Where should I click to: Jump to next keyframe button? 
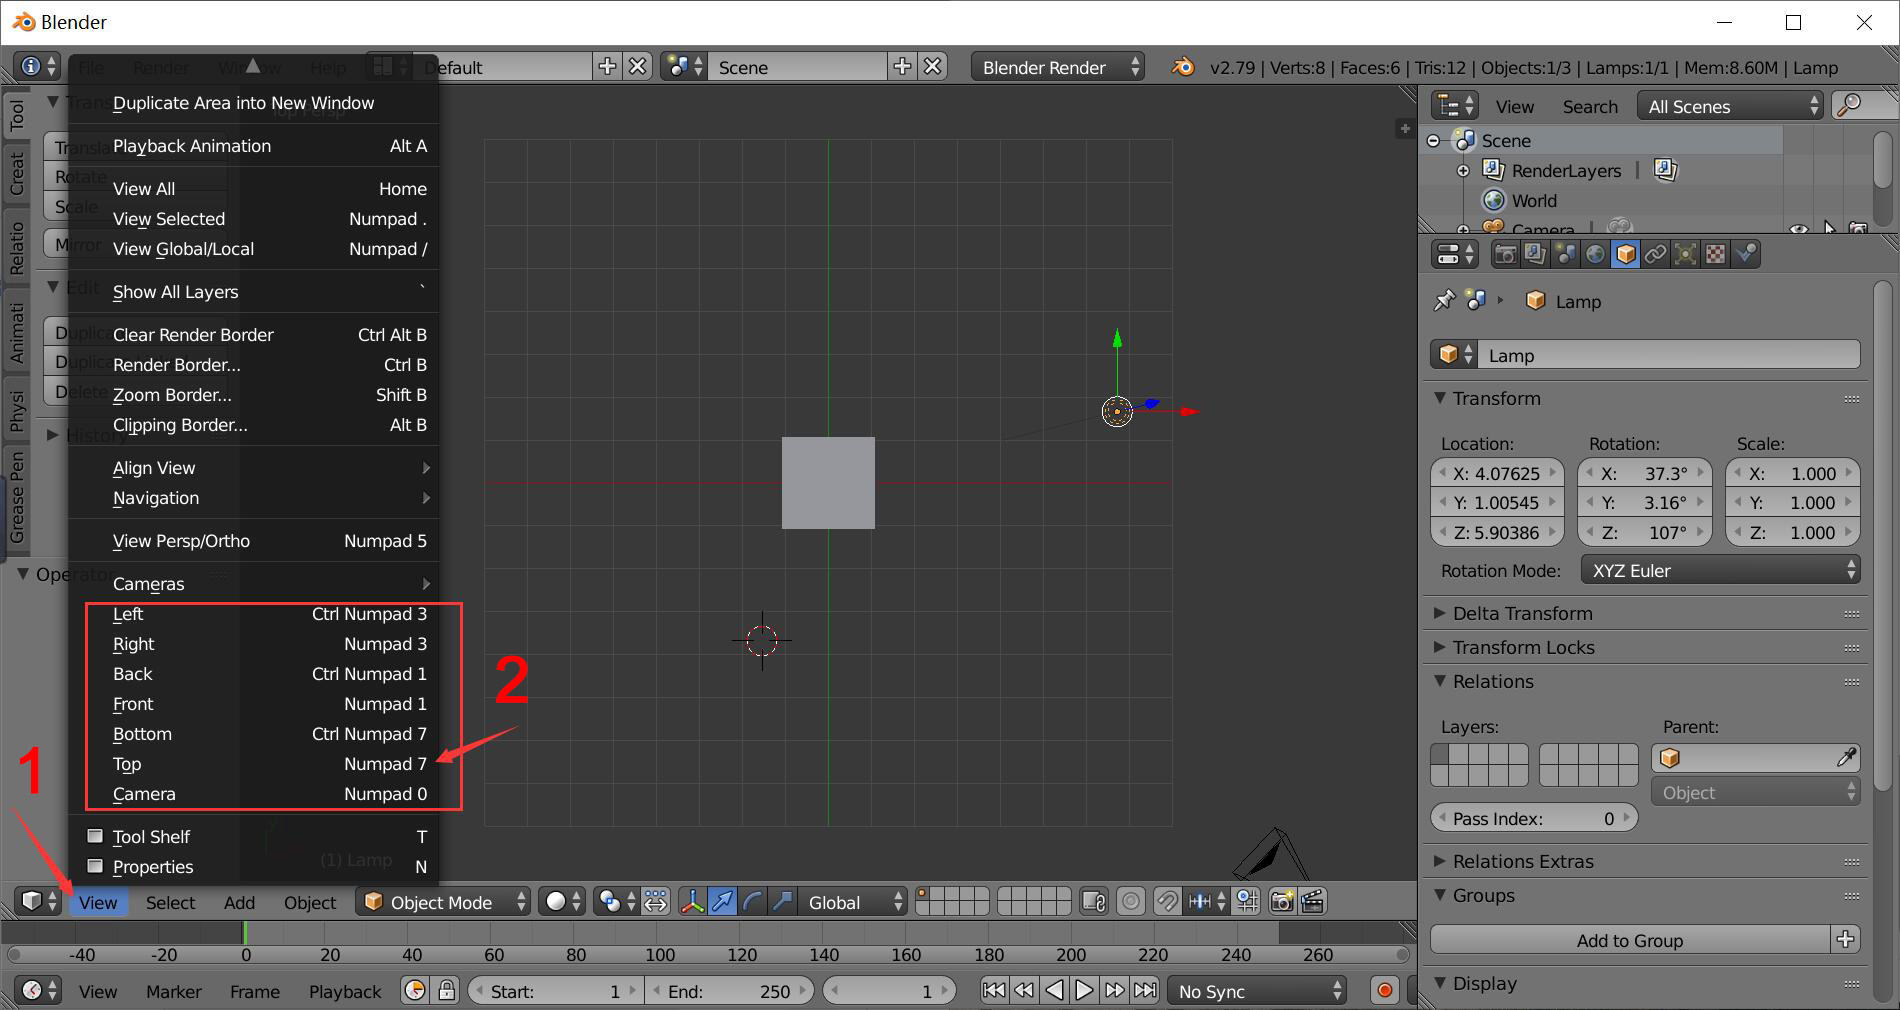(x=1115, y=991)
